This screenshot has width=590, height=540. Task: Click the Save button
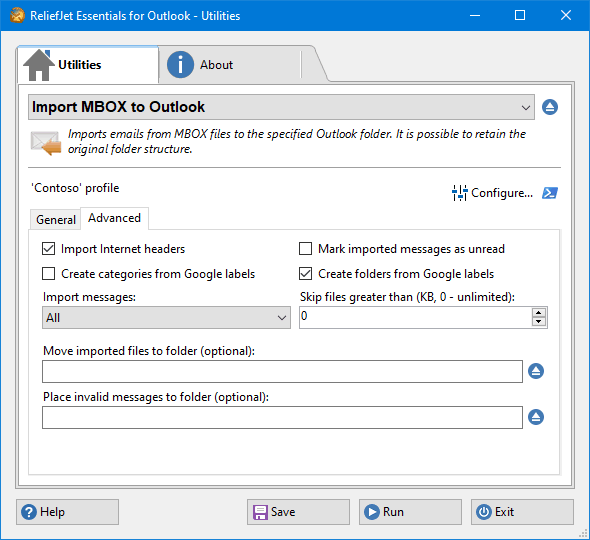(x=298, y=512)
